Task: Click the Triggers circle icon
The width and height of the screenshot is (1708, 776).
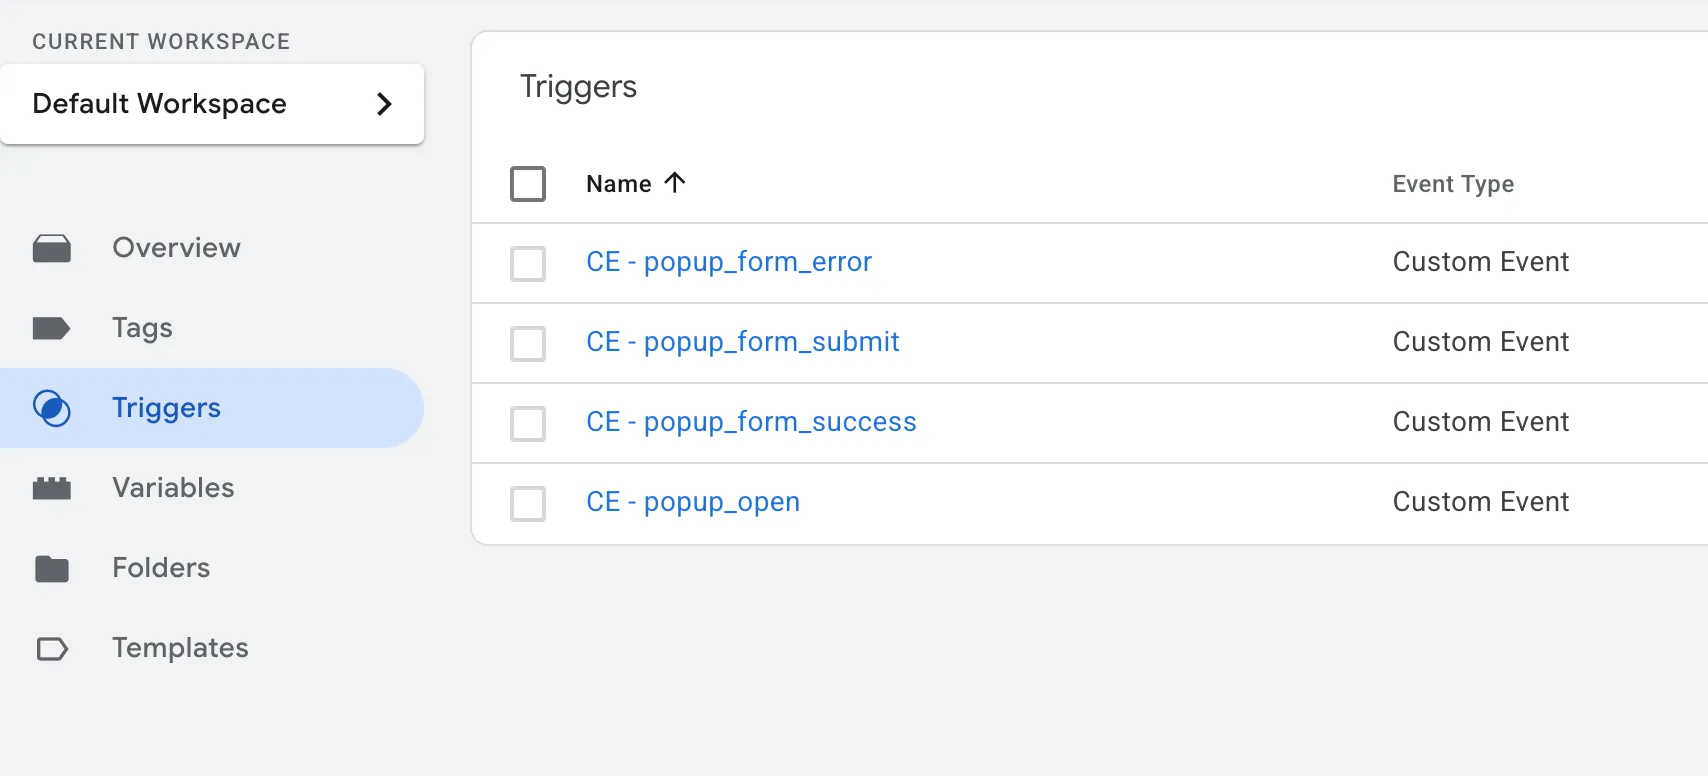Action: (x=52, y=408)
